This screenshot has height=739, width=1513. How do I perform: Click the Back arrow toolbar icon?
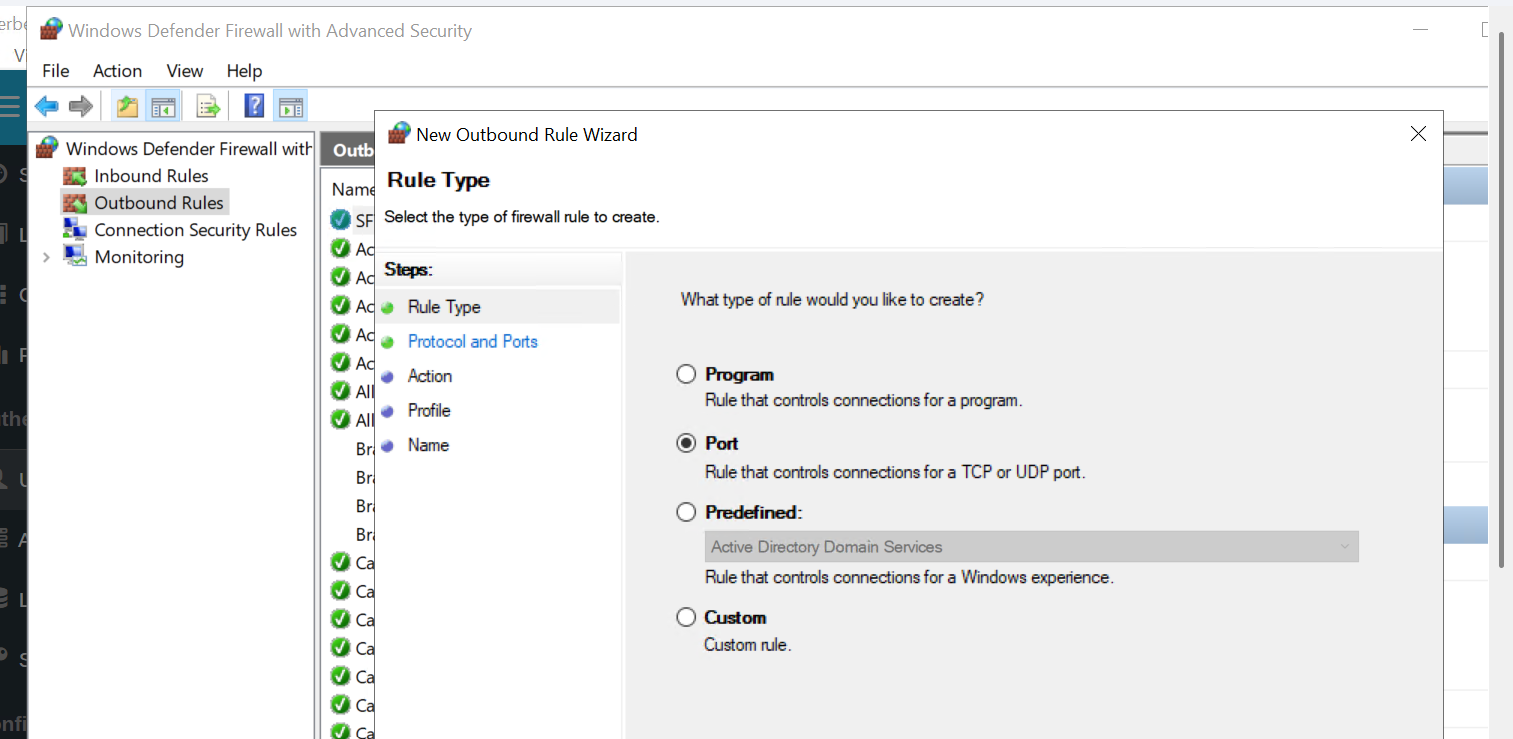[47, 106]
